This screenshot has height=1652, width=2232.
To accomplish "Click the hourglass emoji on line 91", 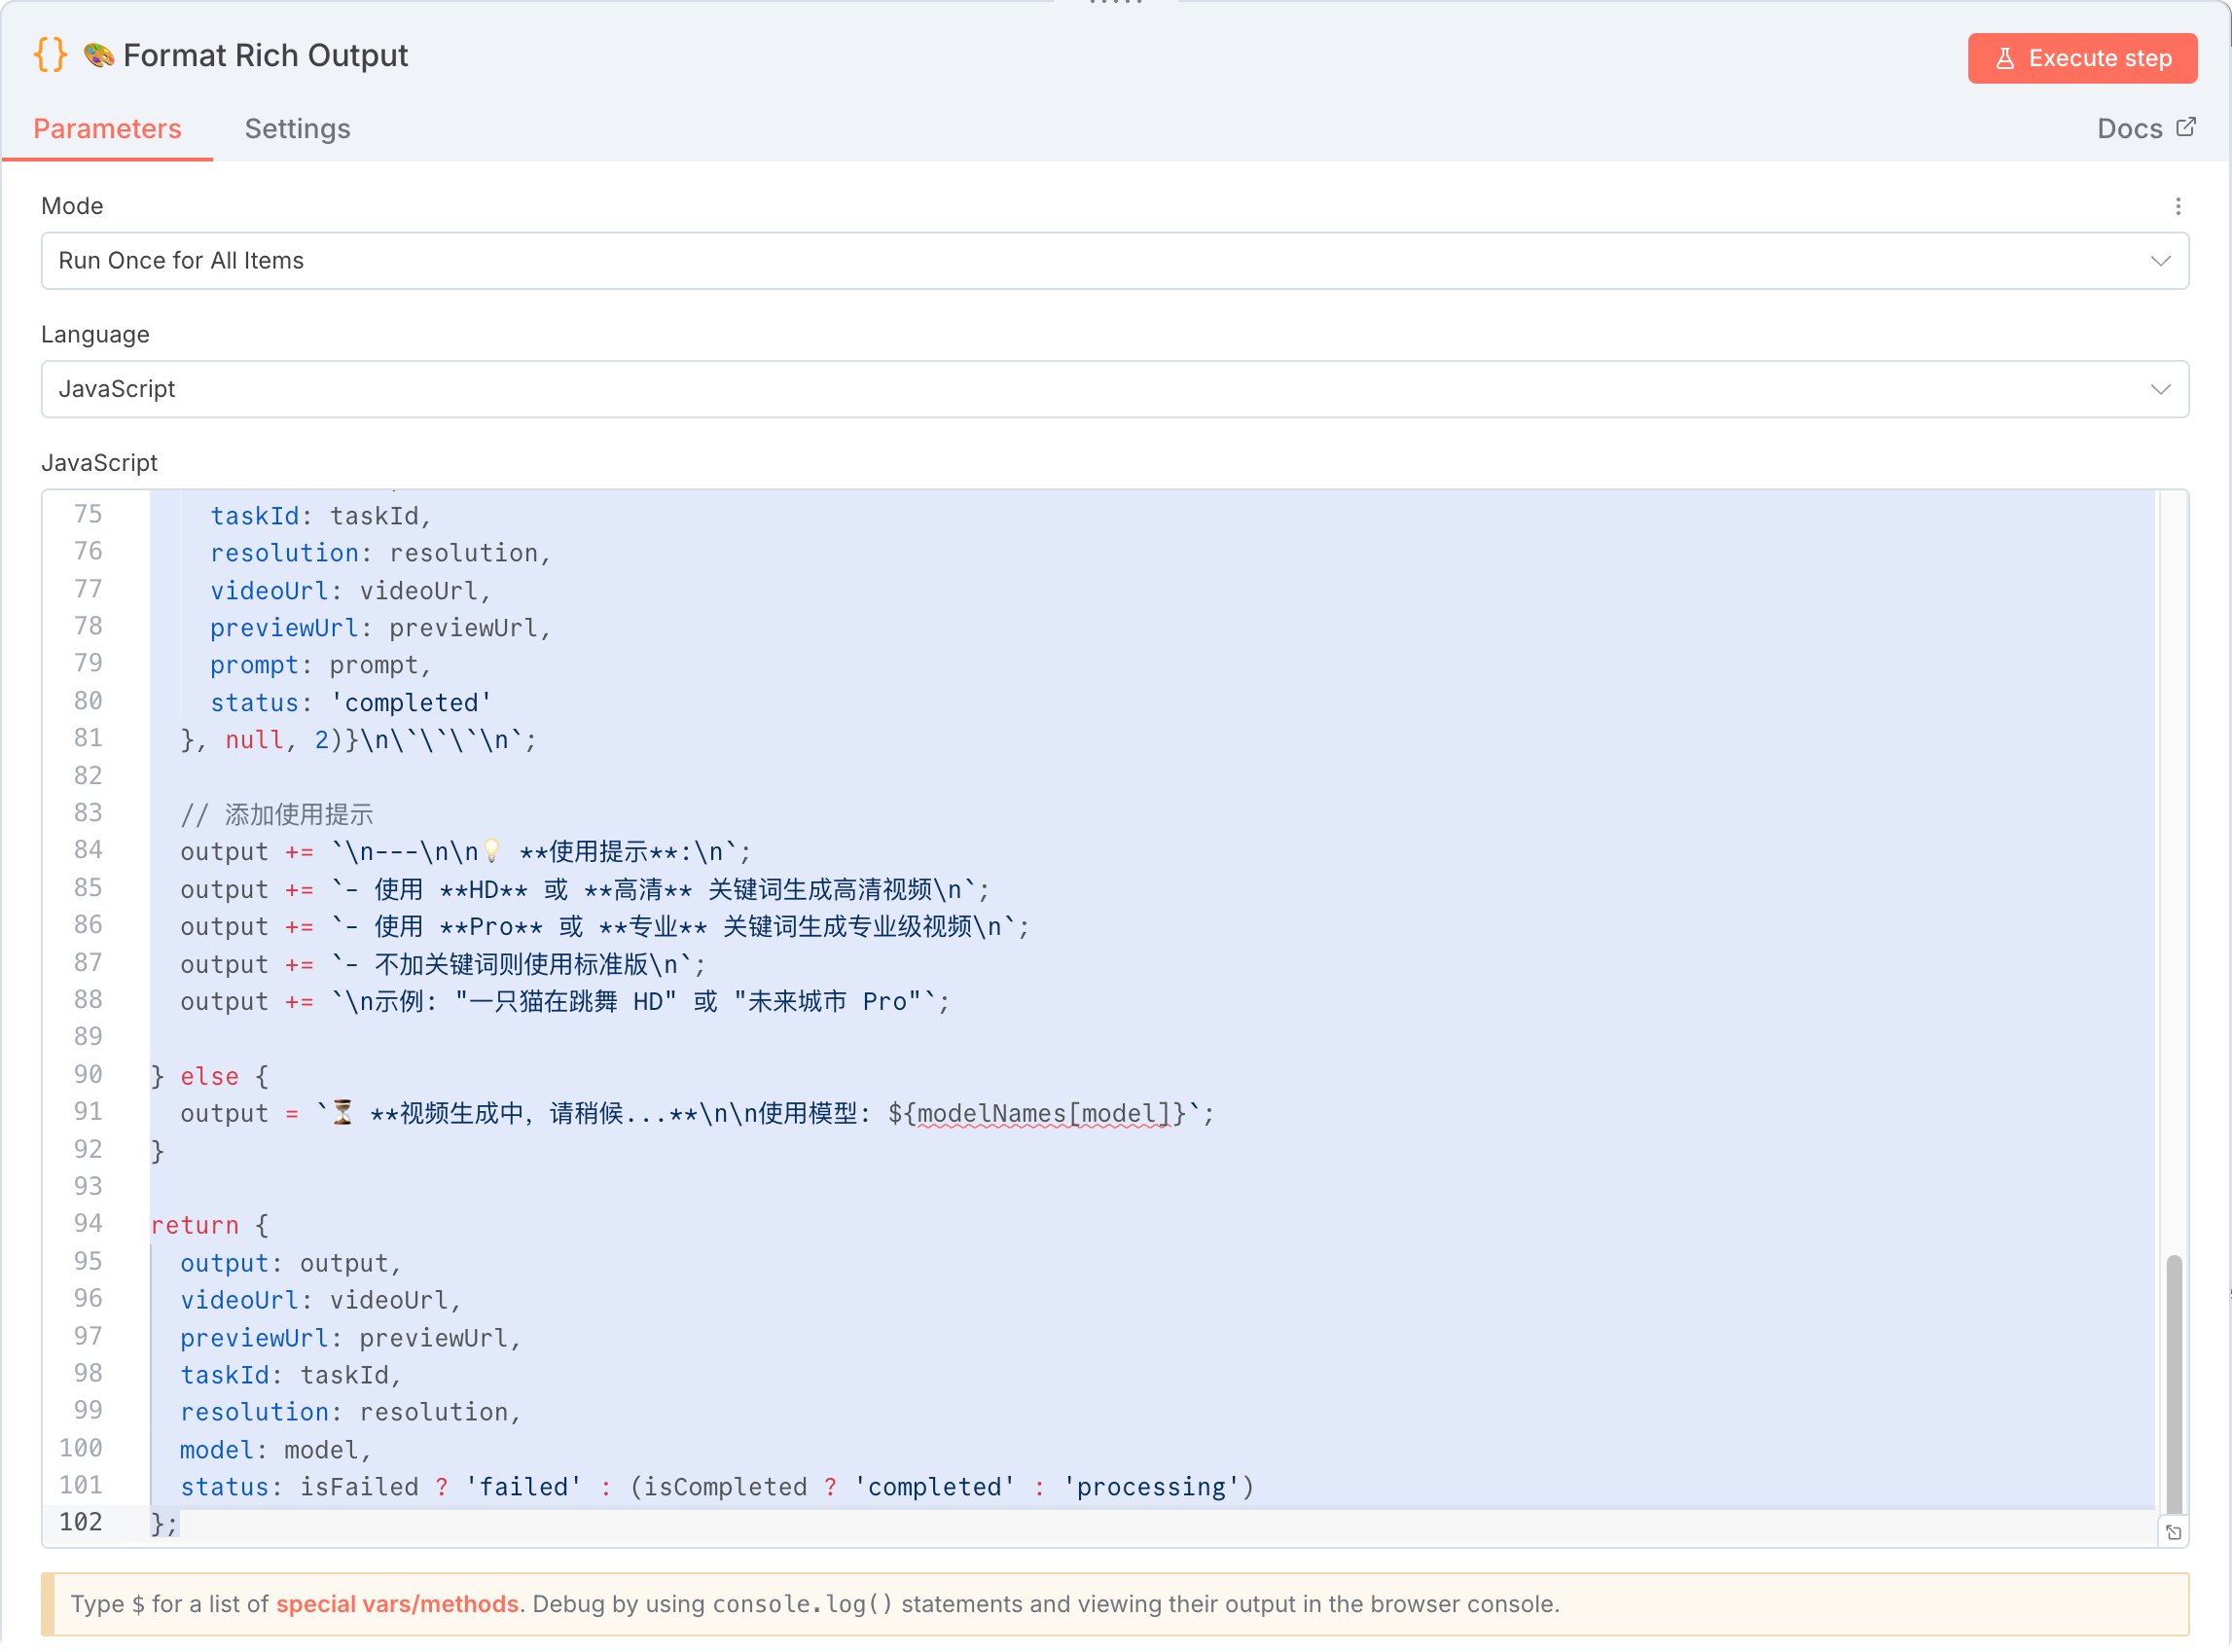I will coord(342,1112).
